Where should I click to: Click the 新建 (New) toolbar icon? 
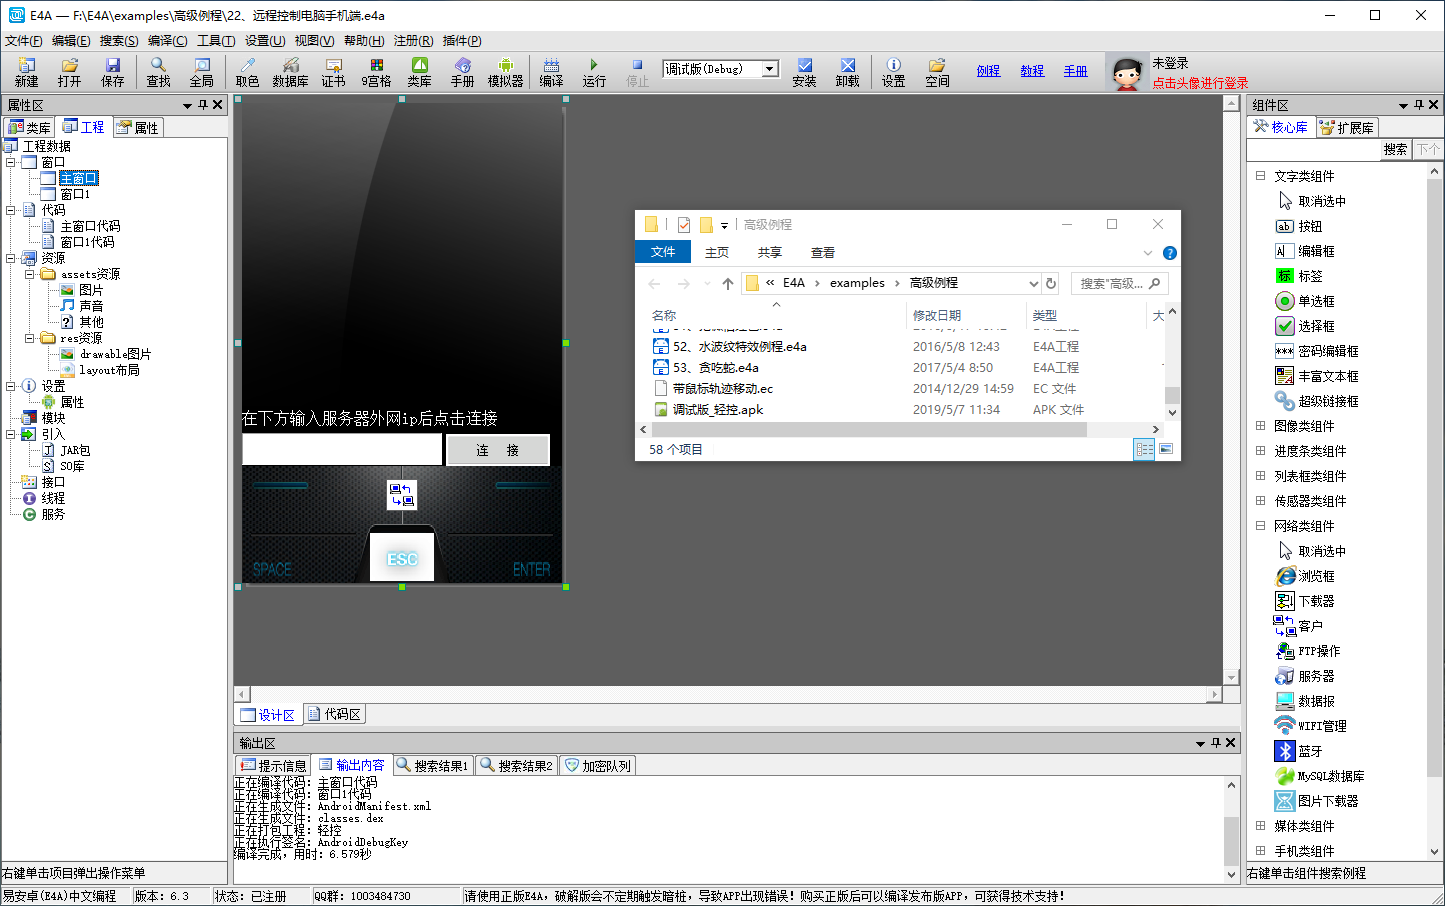pyautogui.click(x=27, y=72)
